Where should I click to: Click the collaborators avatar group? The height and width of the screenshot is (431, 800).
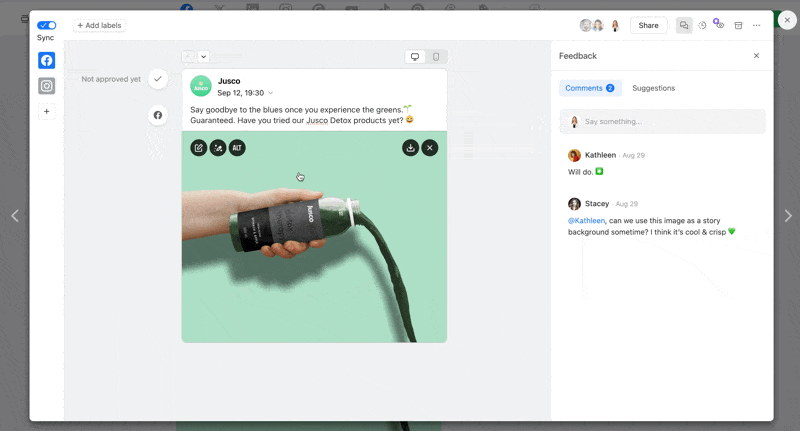coord(592,25)
